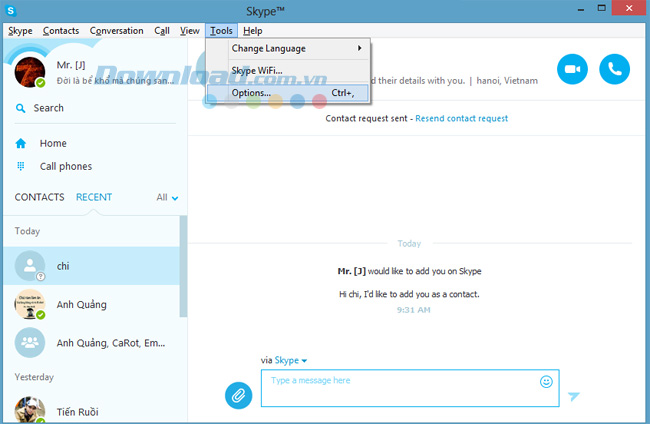Maximize the Skype window
This screenshot has height=424, width=650.
[601, 8]
